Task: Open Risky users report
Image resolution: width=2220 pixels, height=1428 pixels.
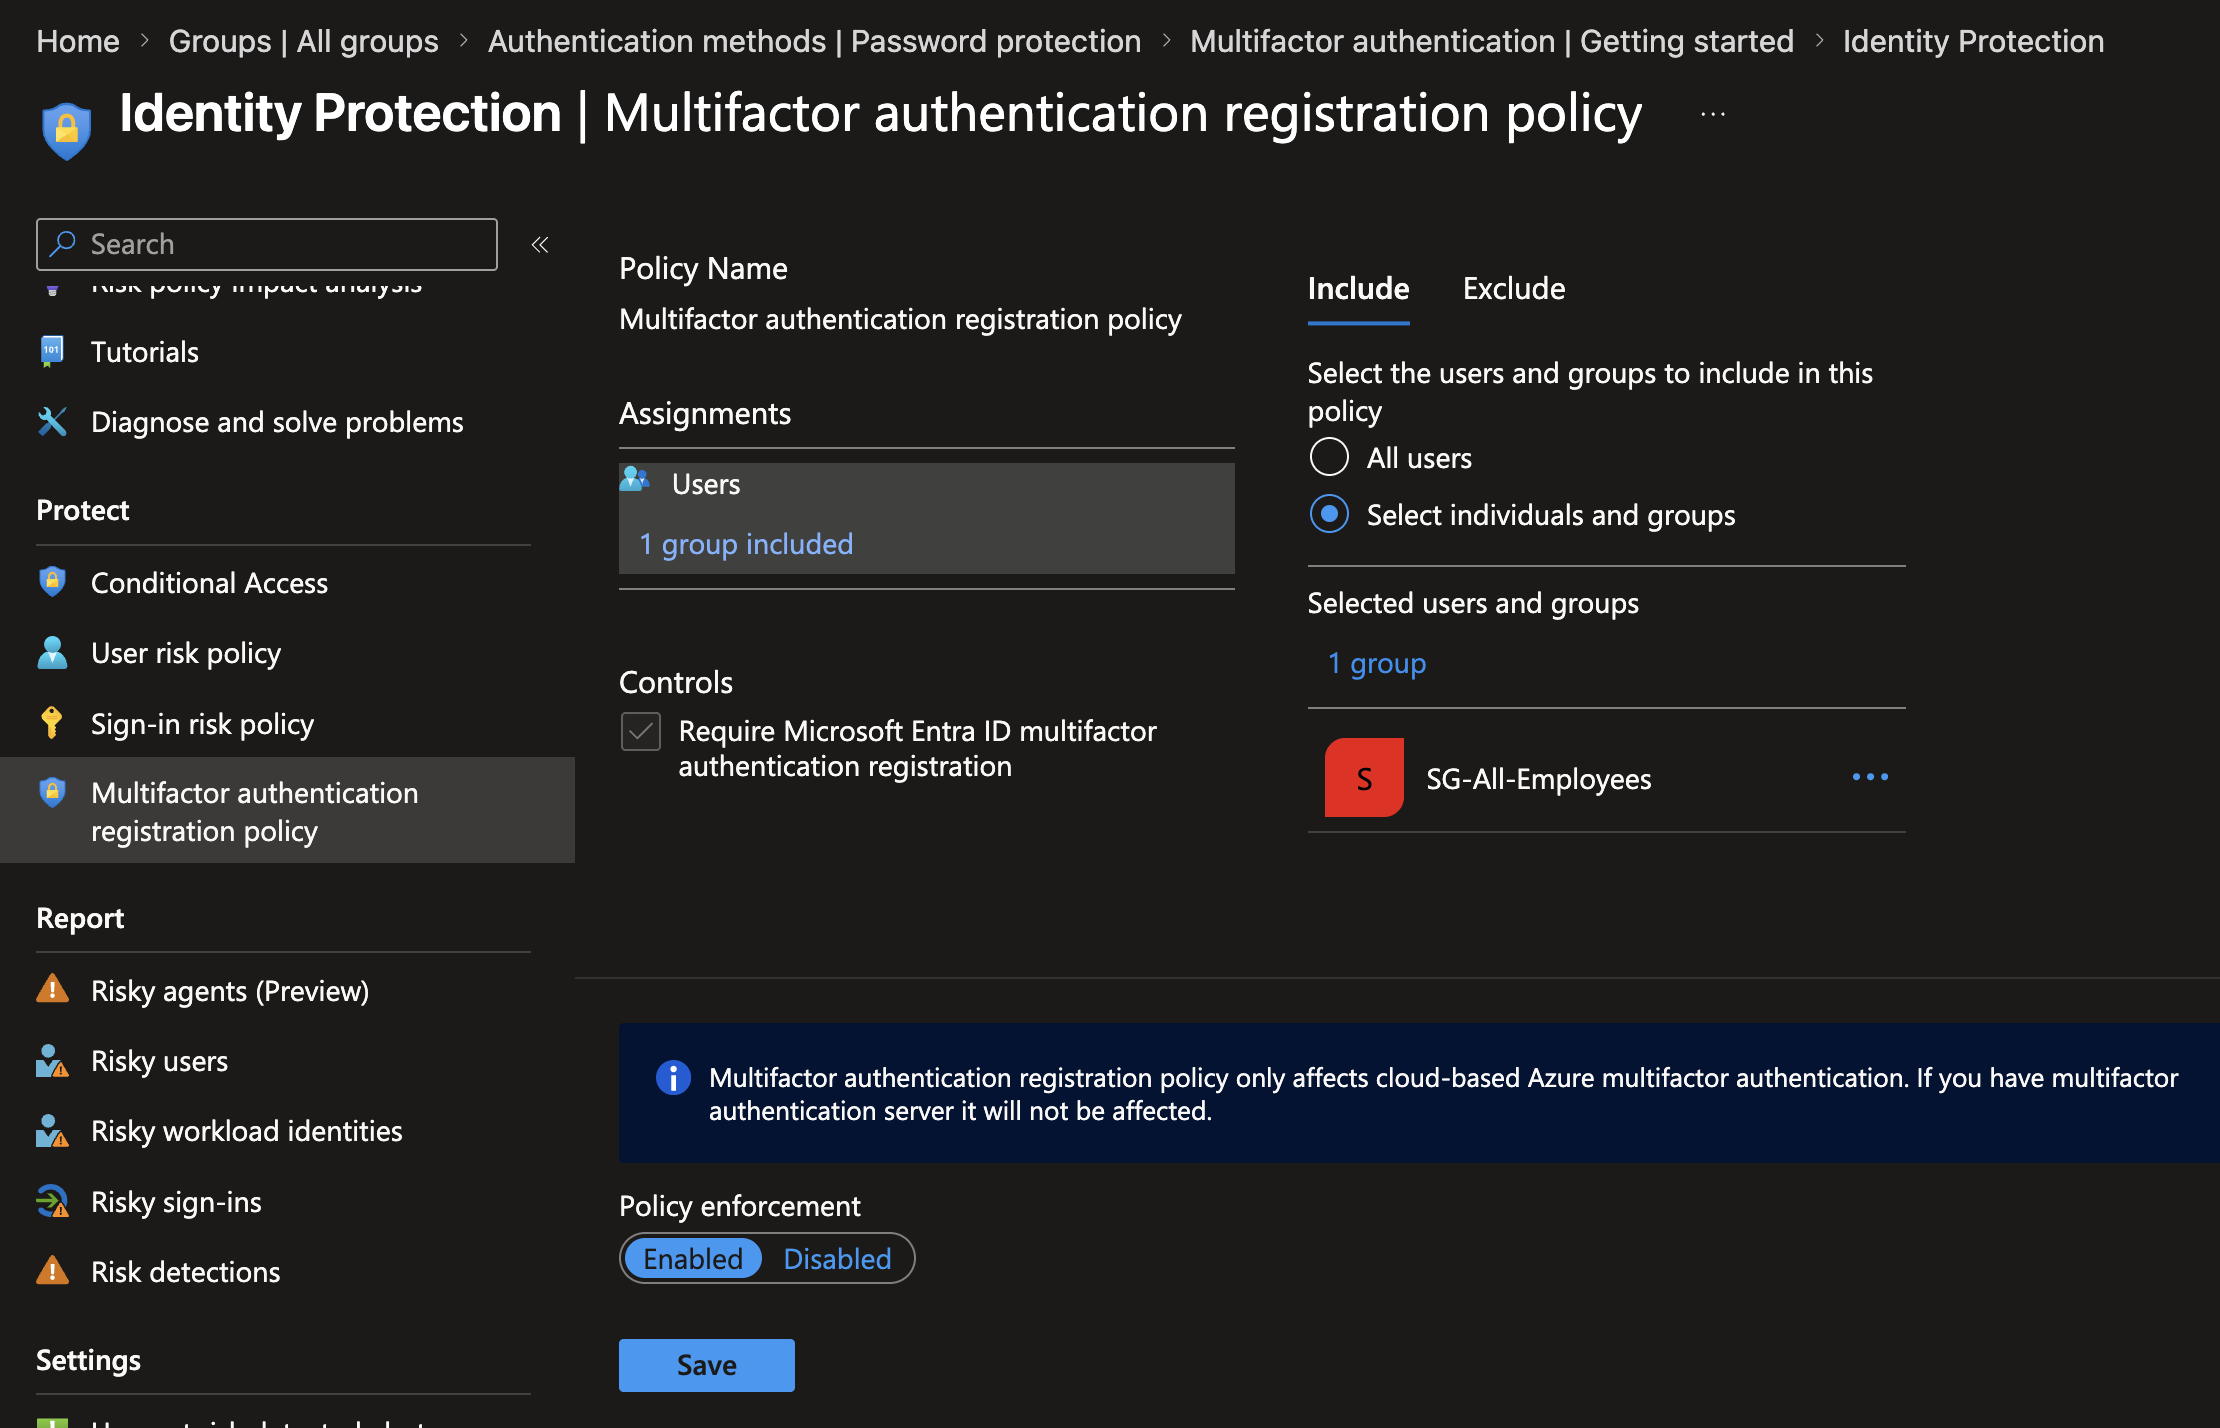Action: point(159,1061)
